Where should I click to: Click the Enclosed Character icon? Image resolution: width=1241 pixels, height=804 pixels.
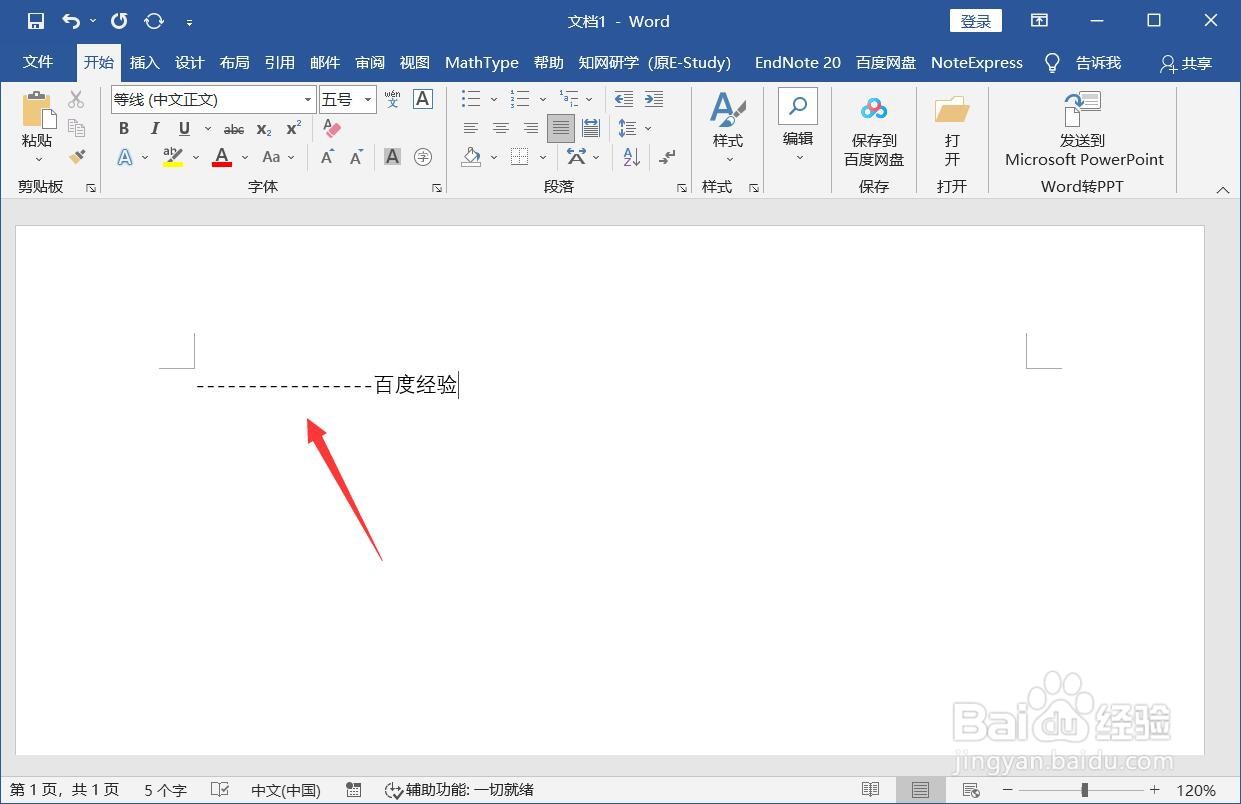point(423,157)
